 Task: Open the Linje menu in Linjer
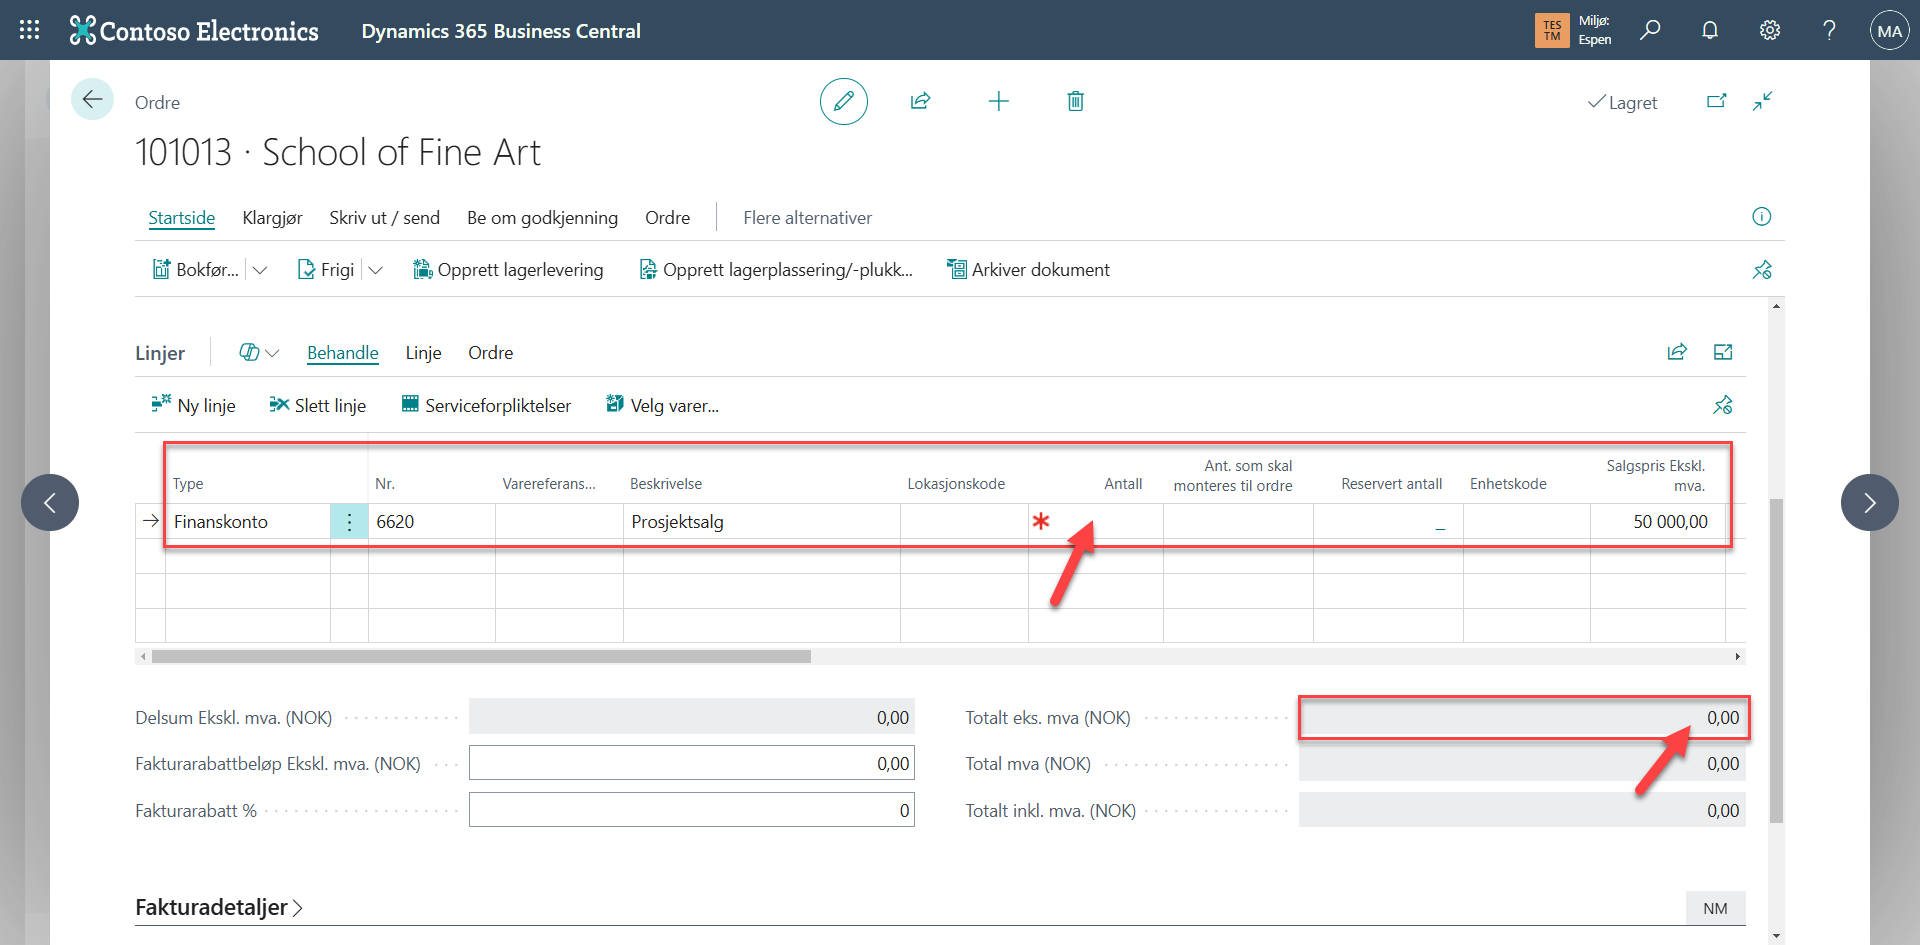coord(423,353)
